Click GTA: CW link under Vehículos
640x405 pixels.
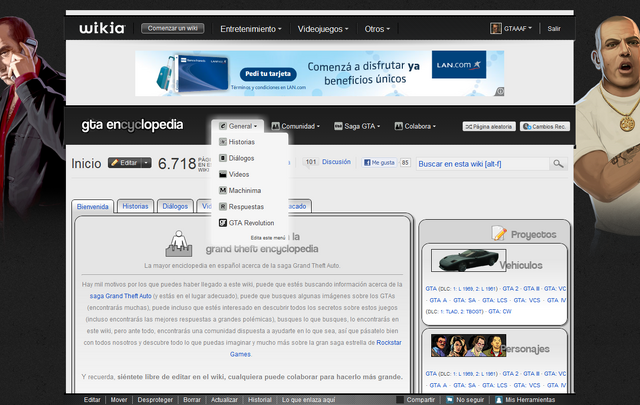[x=500, y=311]
